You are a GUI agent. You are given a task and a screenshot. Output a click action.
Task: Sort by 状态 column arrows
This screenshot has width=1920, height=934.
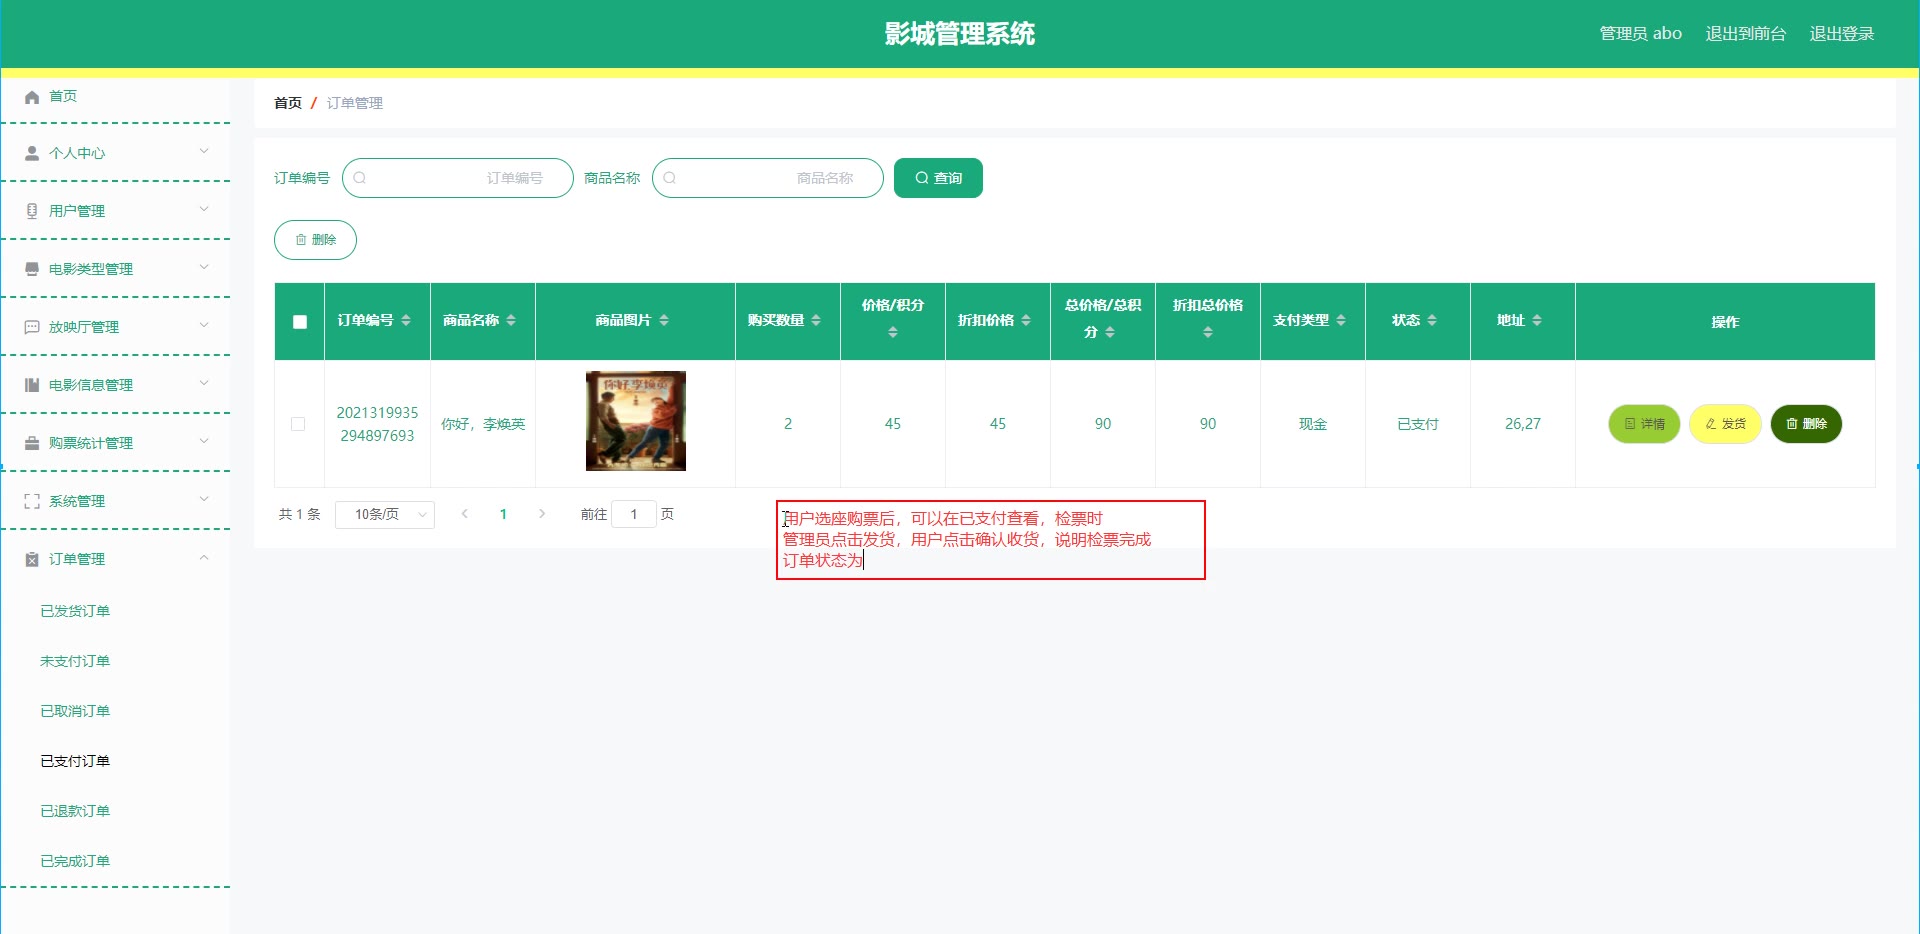1432,320
